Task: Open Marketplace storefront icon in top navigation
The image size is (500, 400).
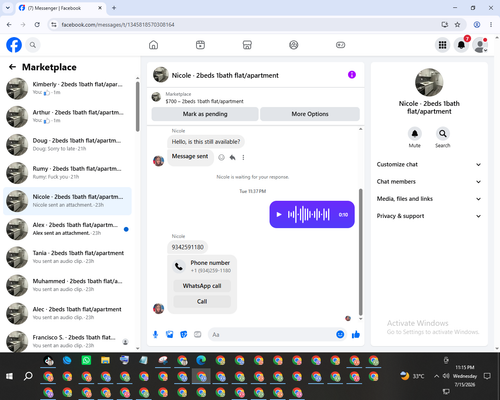Action: (x=247, y=45)
